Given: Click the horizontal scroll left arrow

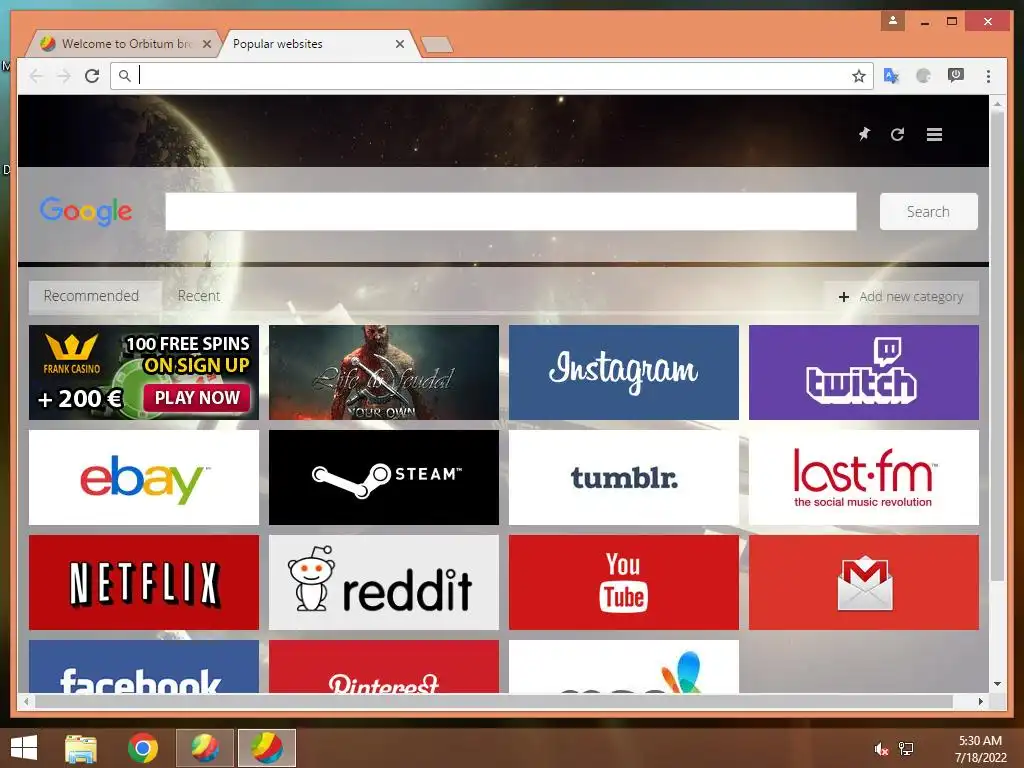Looking at the screenshot, I should (25, 701).
